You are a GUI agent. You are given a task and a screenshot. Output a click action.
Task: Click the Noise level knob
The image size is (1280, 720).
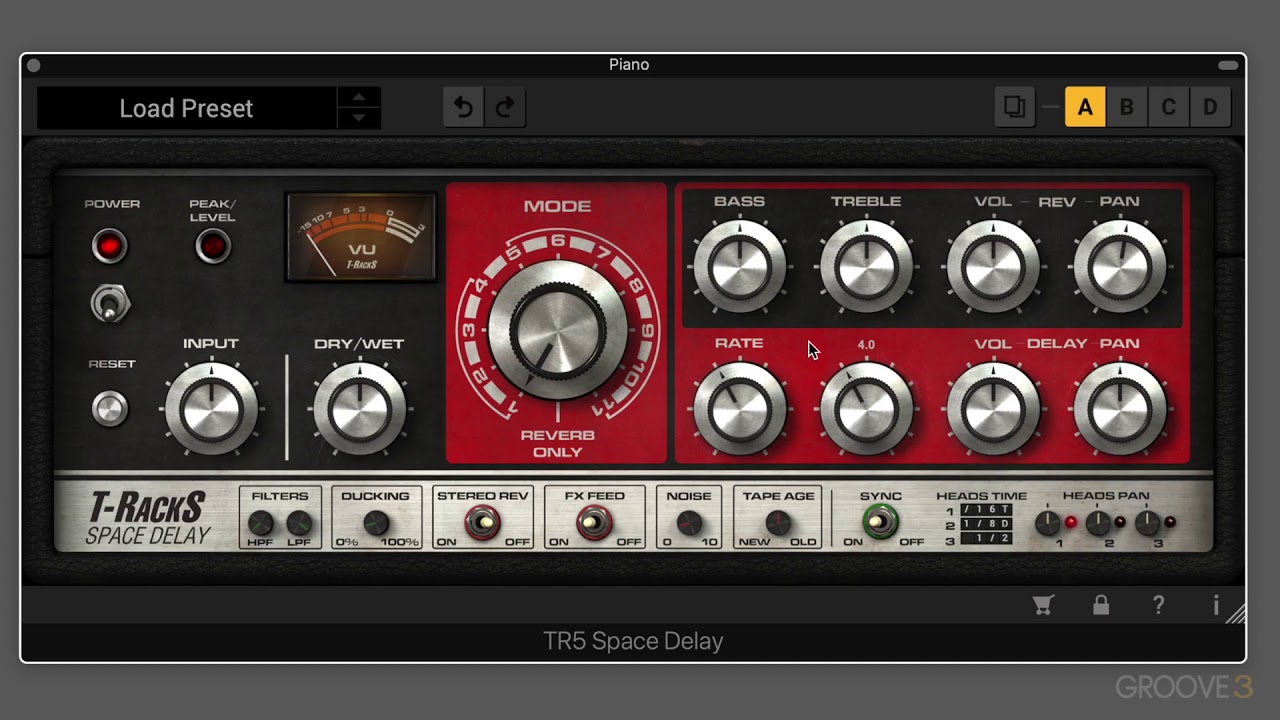[689, 522]
